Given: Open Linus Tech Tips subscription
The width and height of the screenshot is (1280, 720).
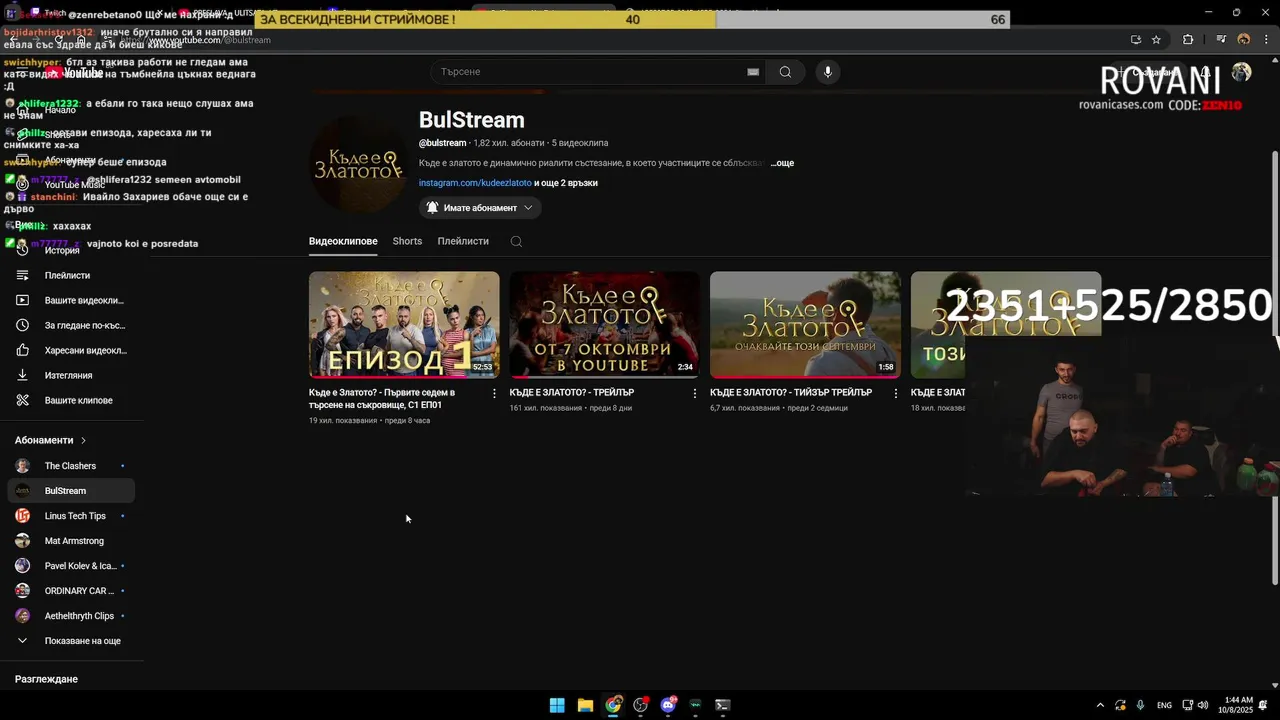Looking at the screenshot, I should [x=70, y=516].
